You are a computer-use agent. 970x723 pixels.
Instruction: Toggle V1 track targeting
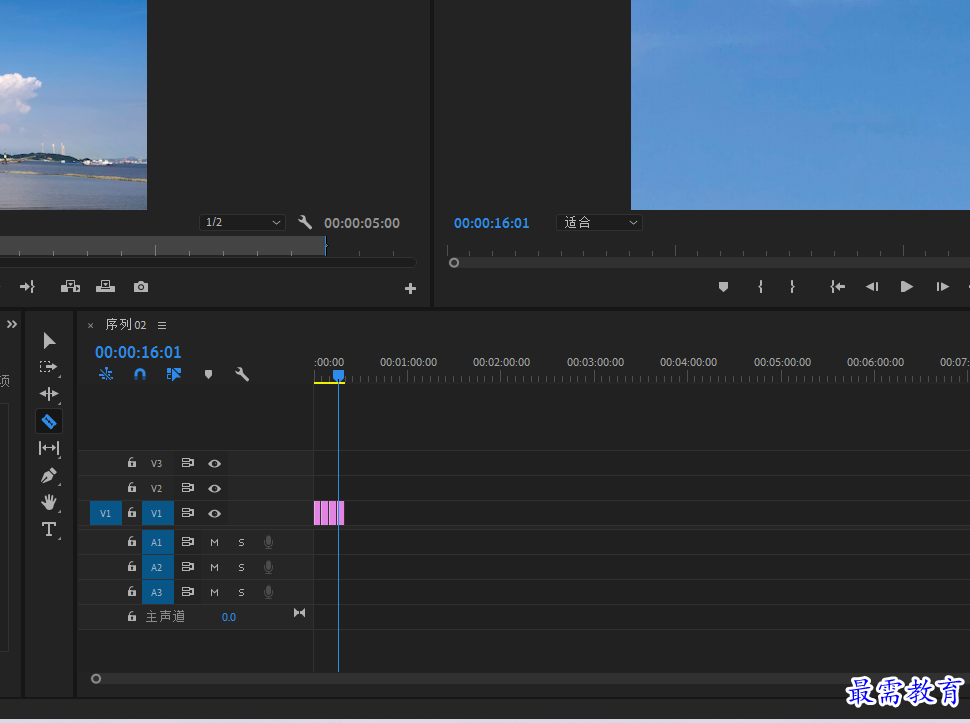pyautogui.click(x=157, y=513)
